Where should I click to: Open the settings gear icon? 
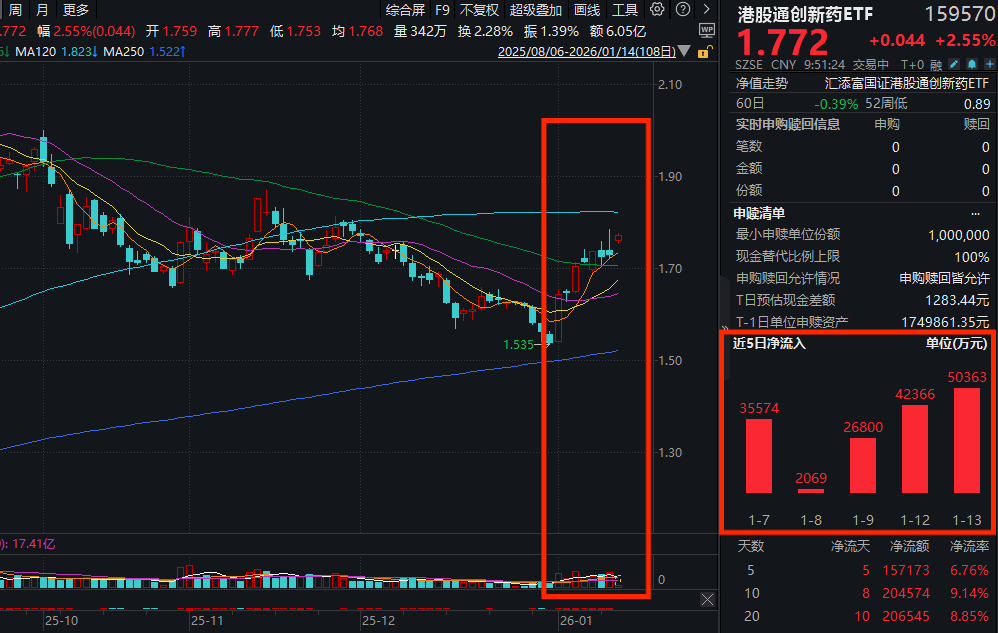click(658, 9)
